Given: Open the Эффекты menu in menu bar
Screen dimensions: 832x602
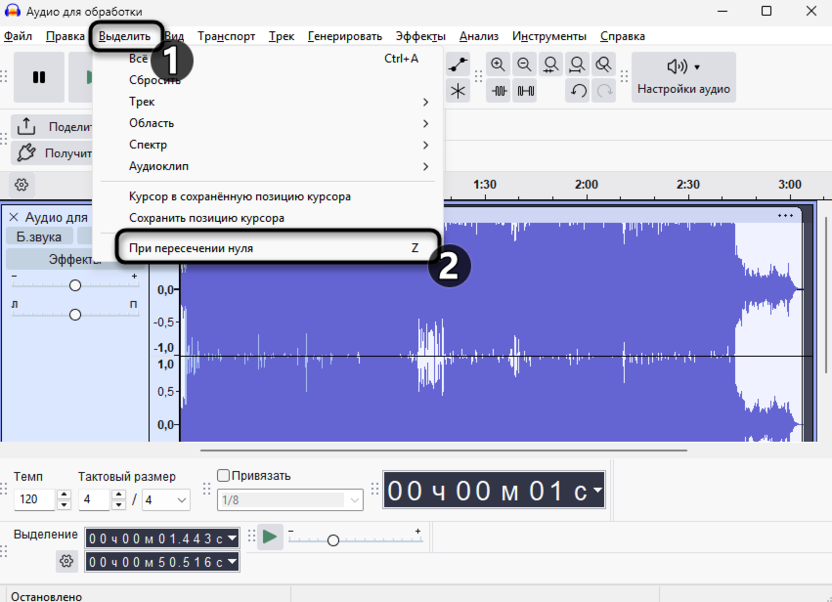Looking at the screenshot, I should coord(420,36).
